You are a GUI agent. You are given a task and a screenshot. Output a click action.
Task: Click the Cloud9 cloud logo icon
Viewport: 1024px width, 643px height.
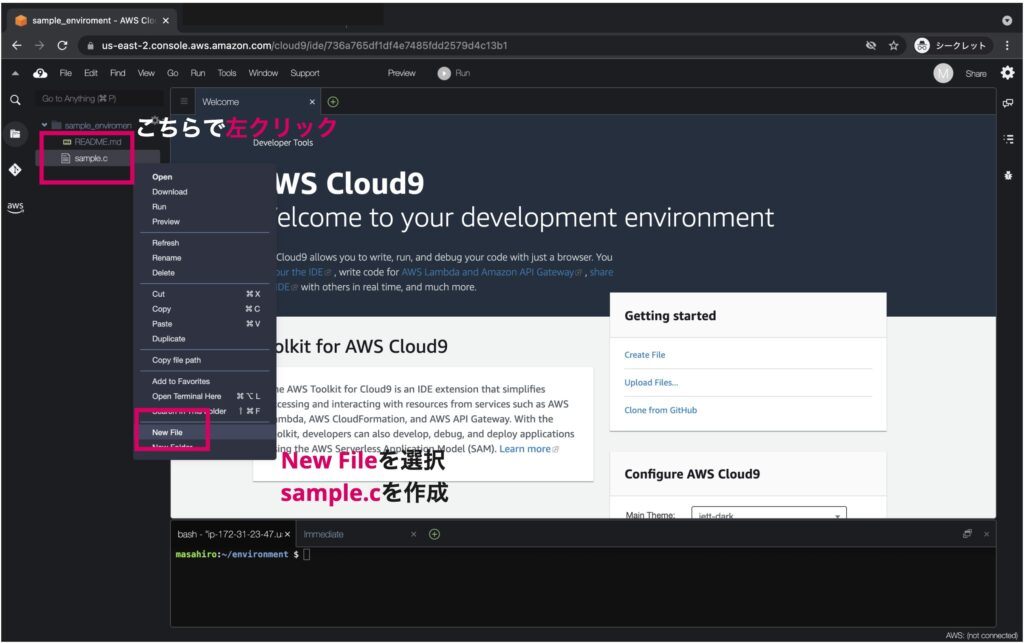tap(40, 73)
